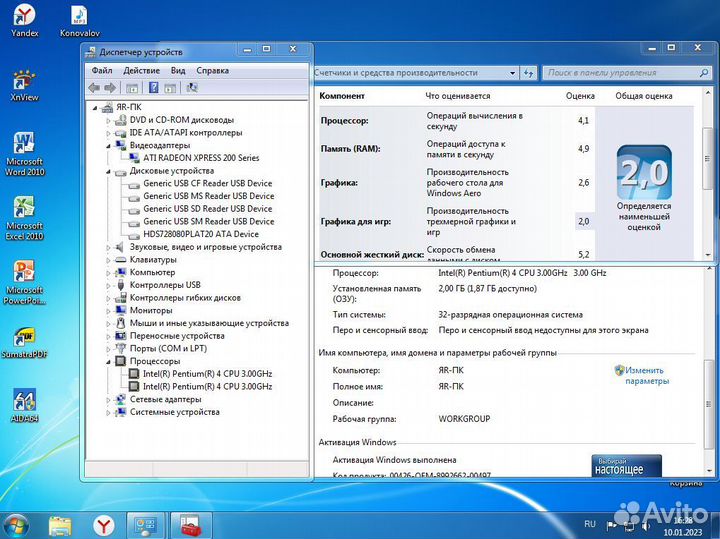
Task: Launch SumatraPDF from the desktop
Action: pos(24,342)
